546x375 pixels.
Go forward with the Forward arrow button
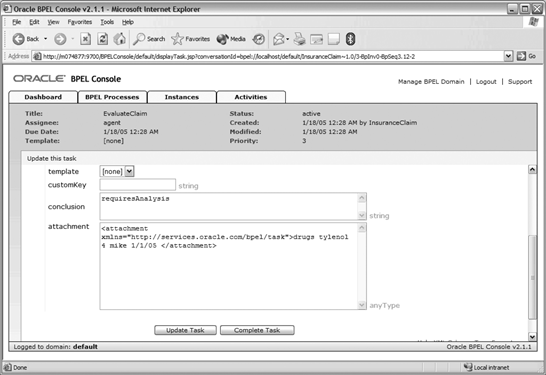[60, 39]
